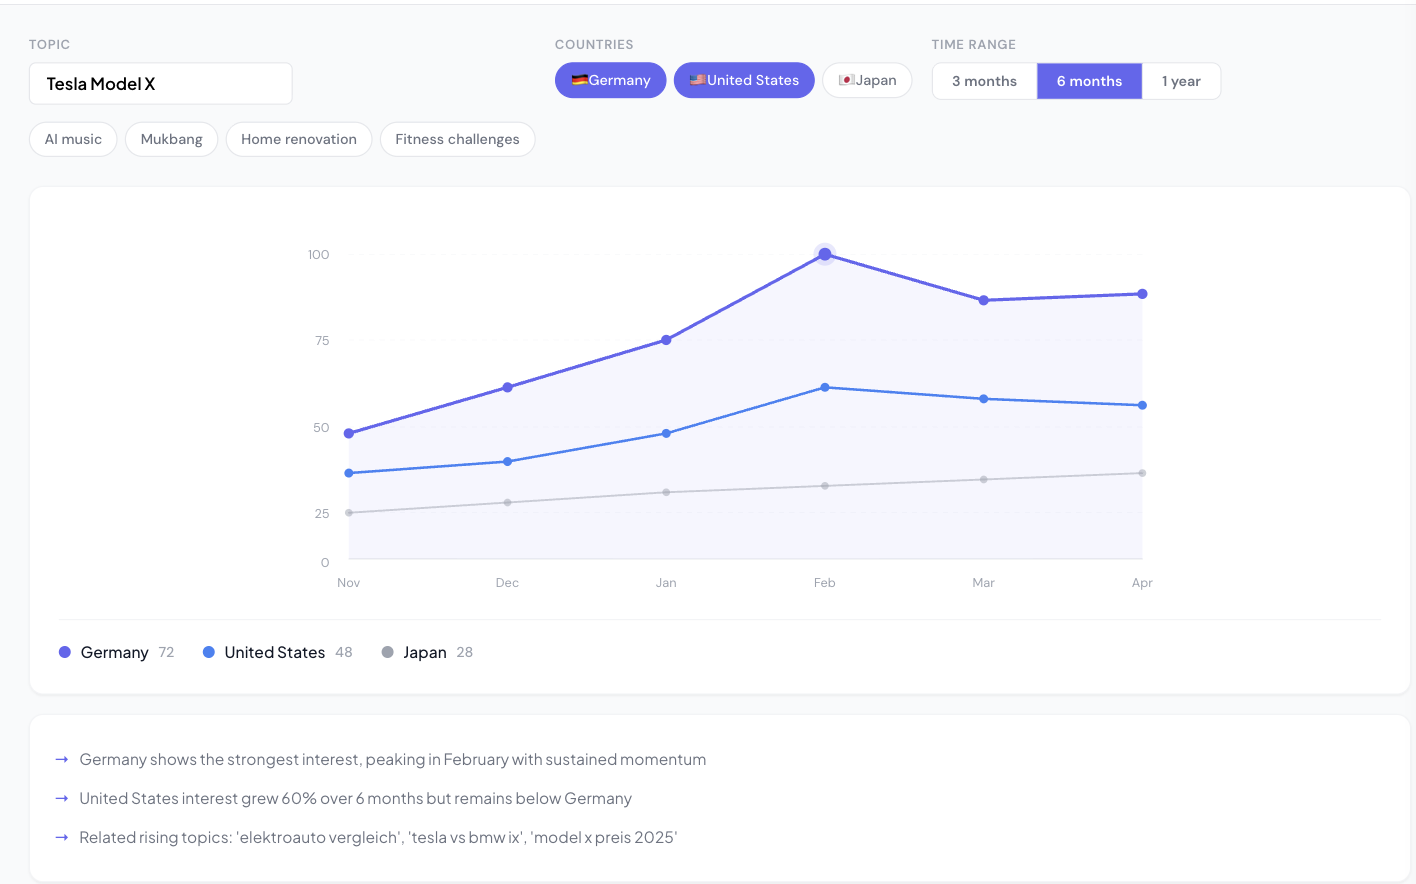Click the Nov x-axis label
Viewport: 1416px width, 884px height.
349,583
